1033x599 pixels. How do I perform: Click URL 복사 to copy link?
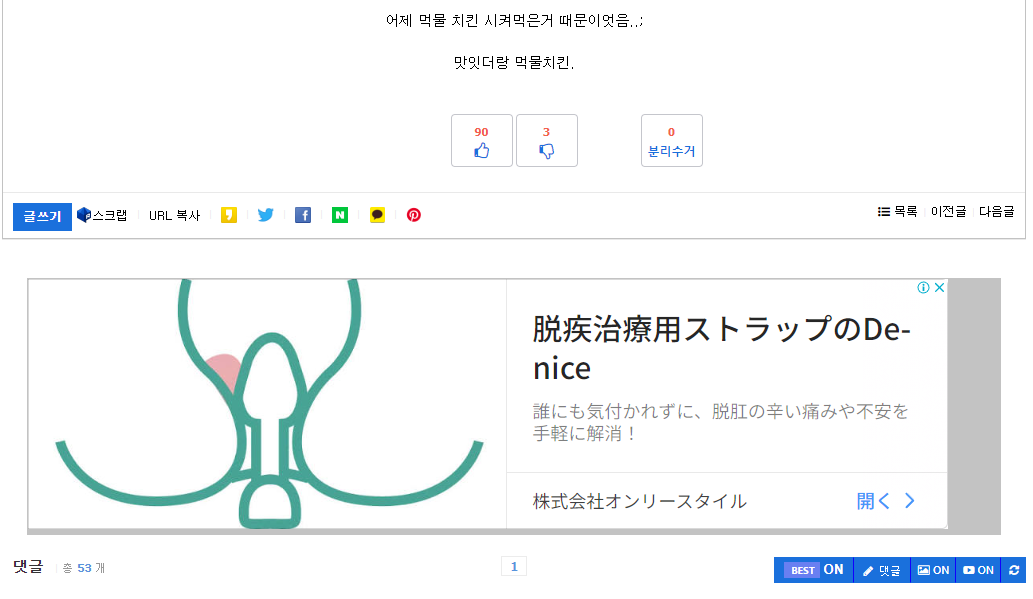174,215
